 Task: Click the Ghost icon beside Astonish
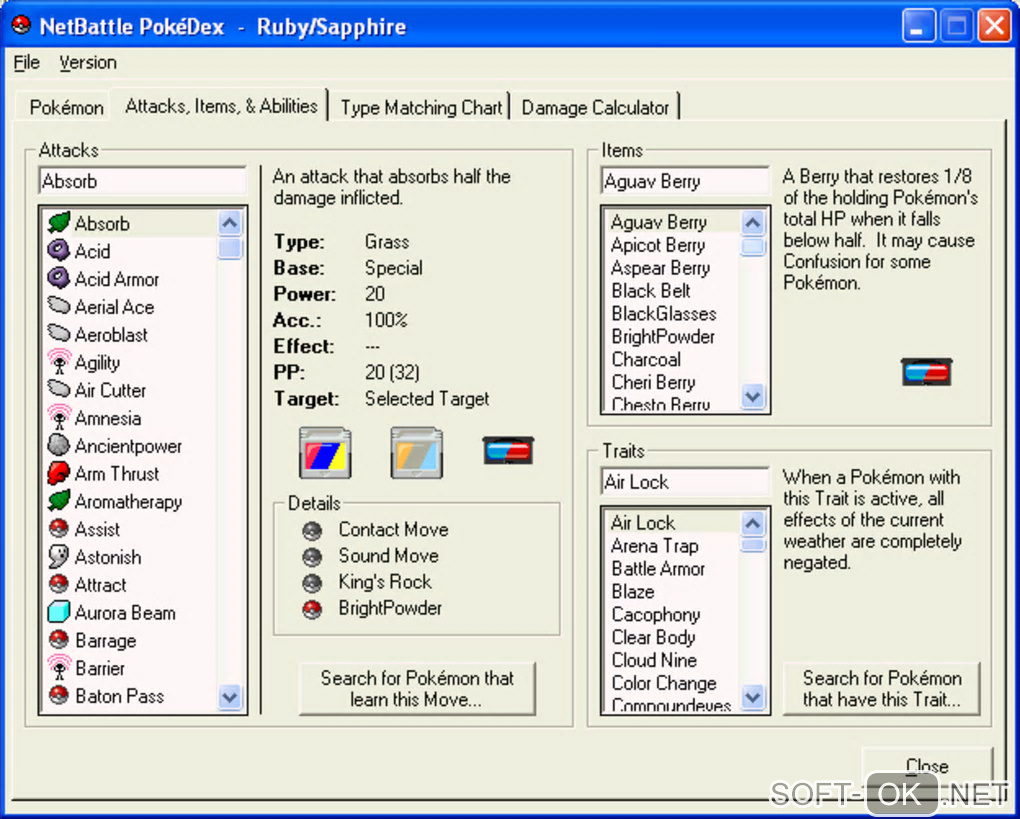[59, 557]
